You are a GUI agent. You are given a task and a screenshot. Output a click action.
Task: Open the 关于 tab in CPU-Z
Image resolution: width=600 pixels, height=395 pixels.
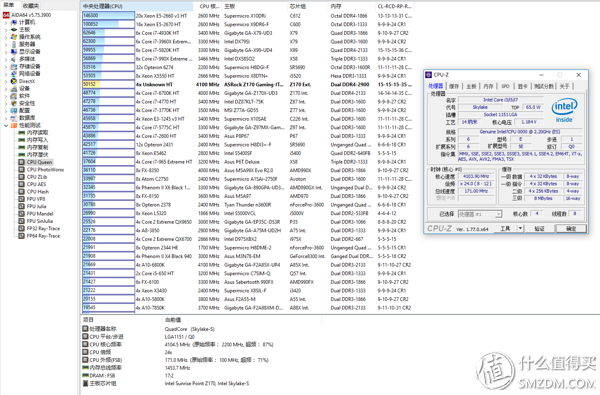click(x=564, y=86)
